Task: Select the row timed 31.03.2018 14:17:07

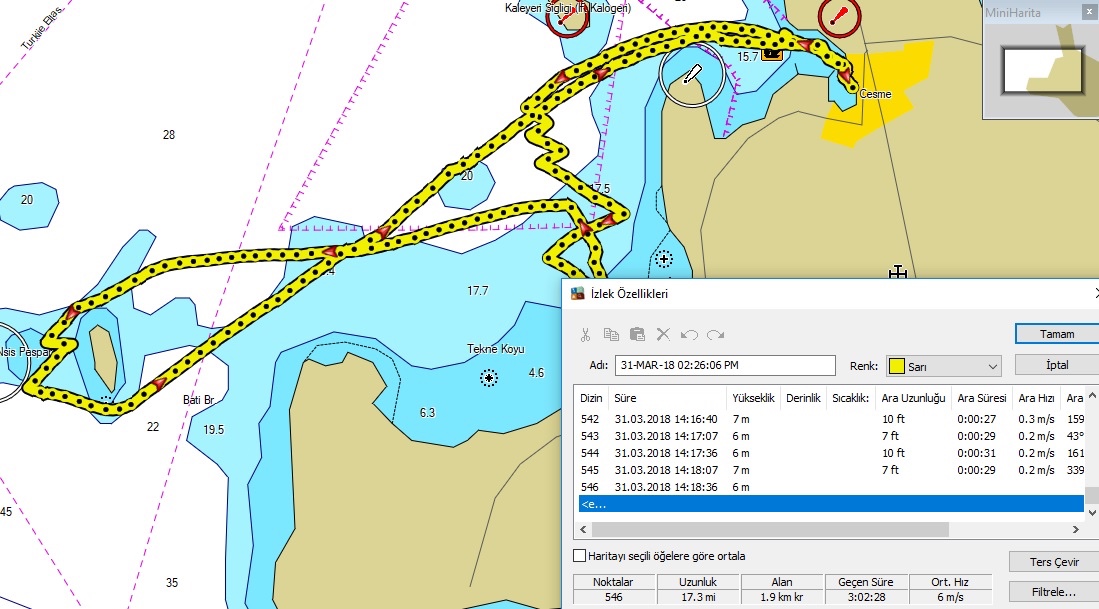Action: pyautogui.click(x=831, y=436)
